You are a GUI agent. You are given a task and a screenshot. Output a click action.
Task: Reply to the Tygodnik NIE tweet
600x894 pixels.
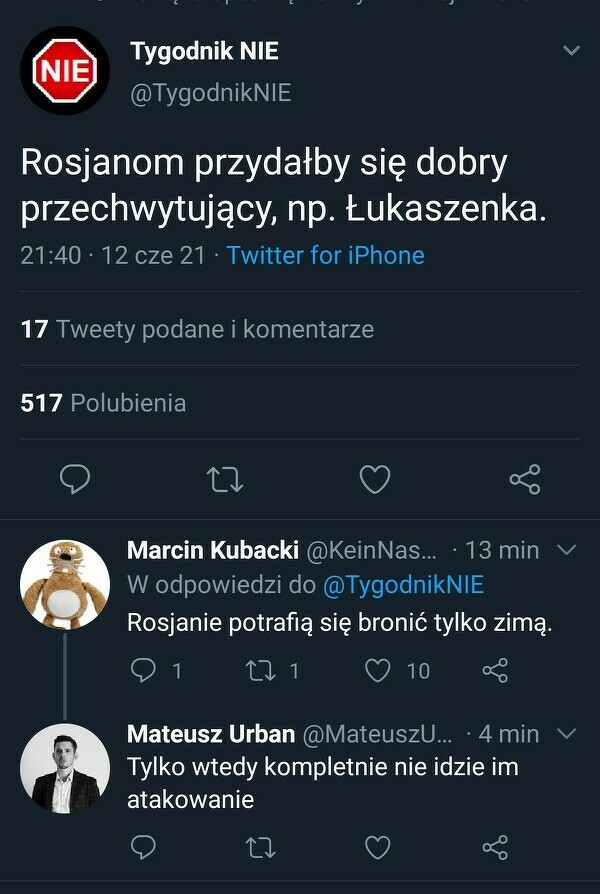pyautogui.click(x=75, y=480)
